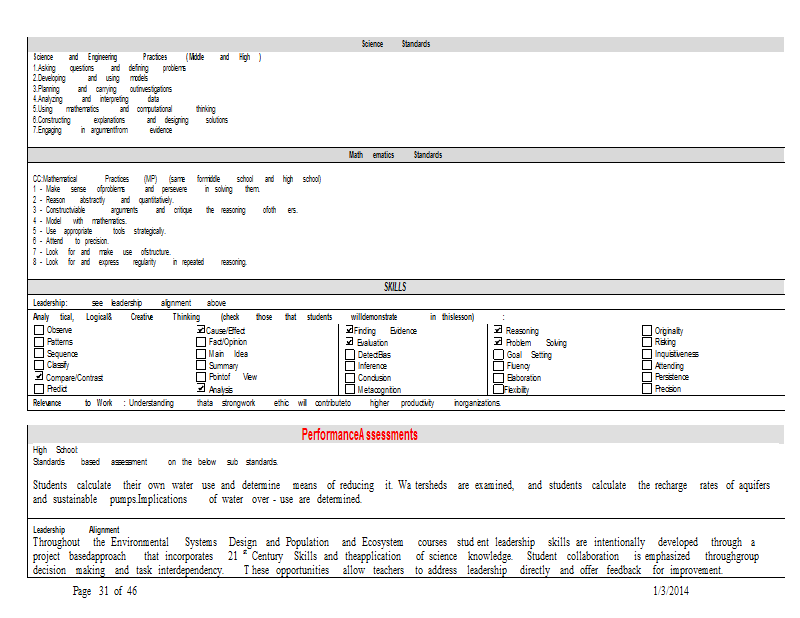Check the Fluency checkbox
The image size is (800, 618).
[x=498, y=366]
